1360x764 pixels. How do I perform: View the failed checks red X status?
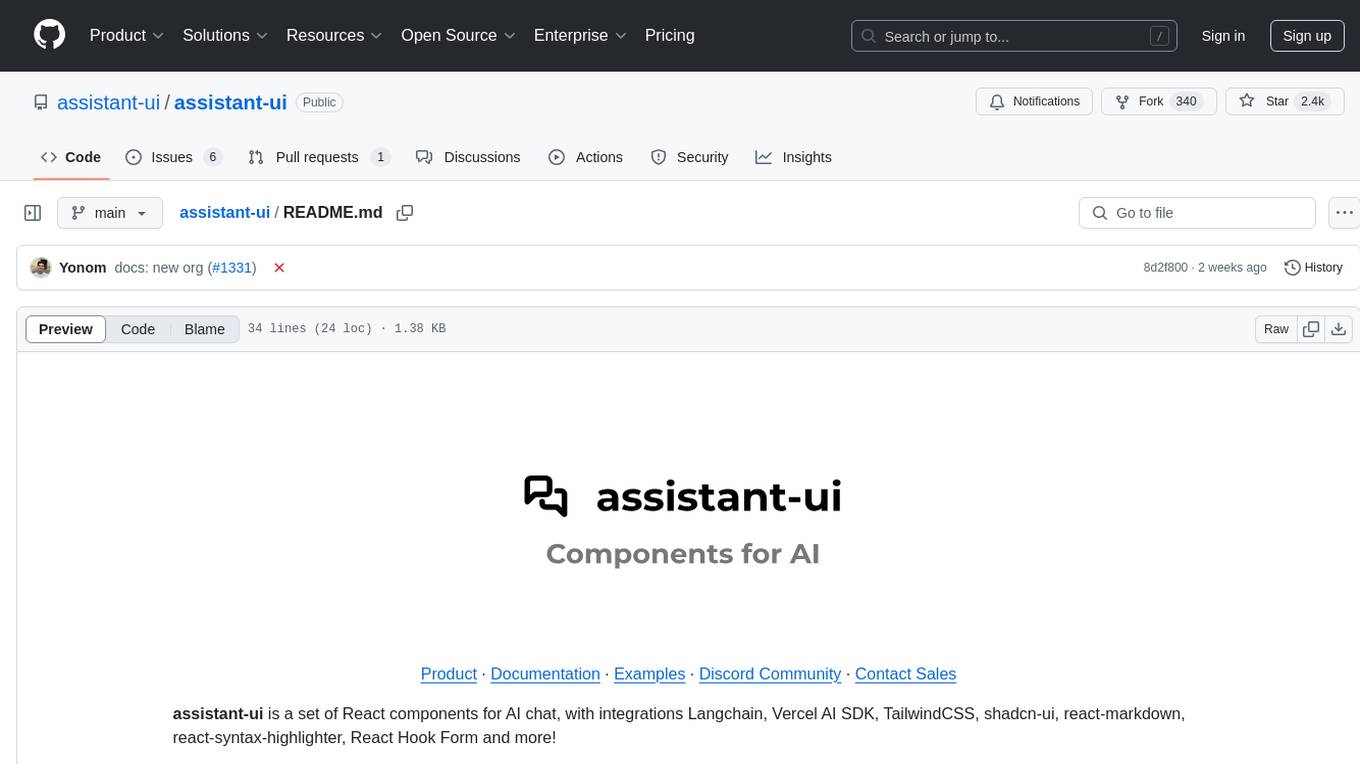coord(280,268)
